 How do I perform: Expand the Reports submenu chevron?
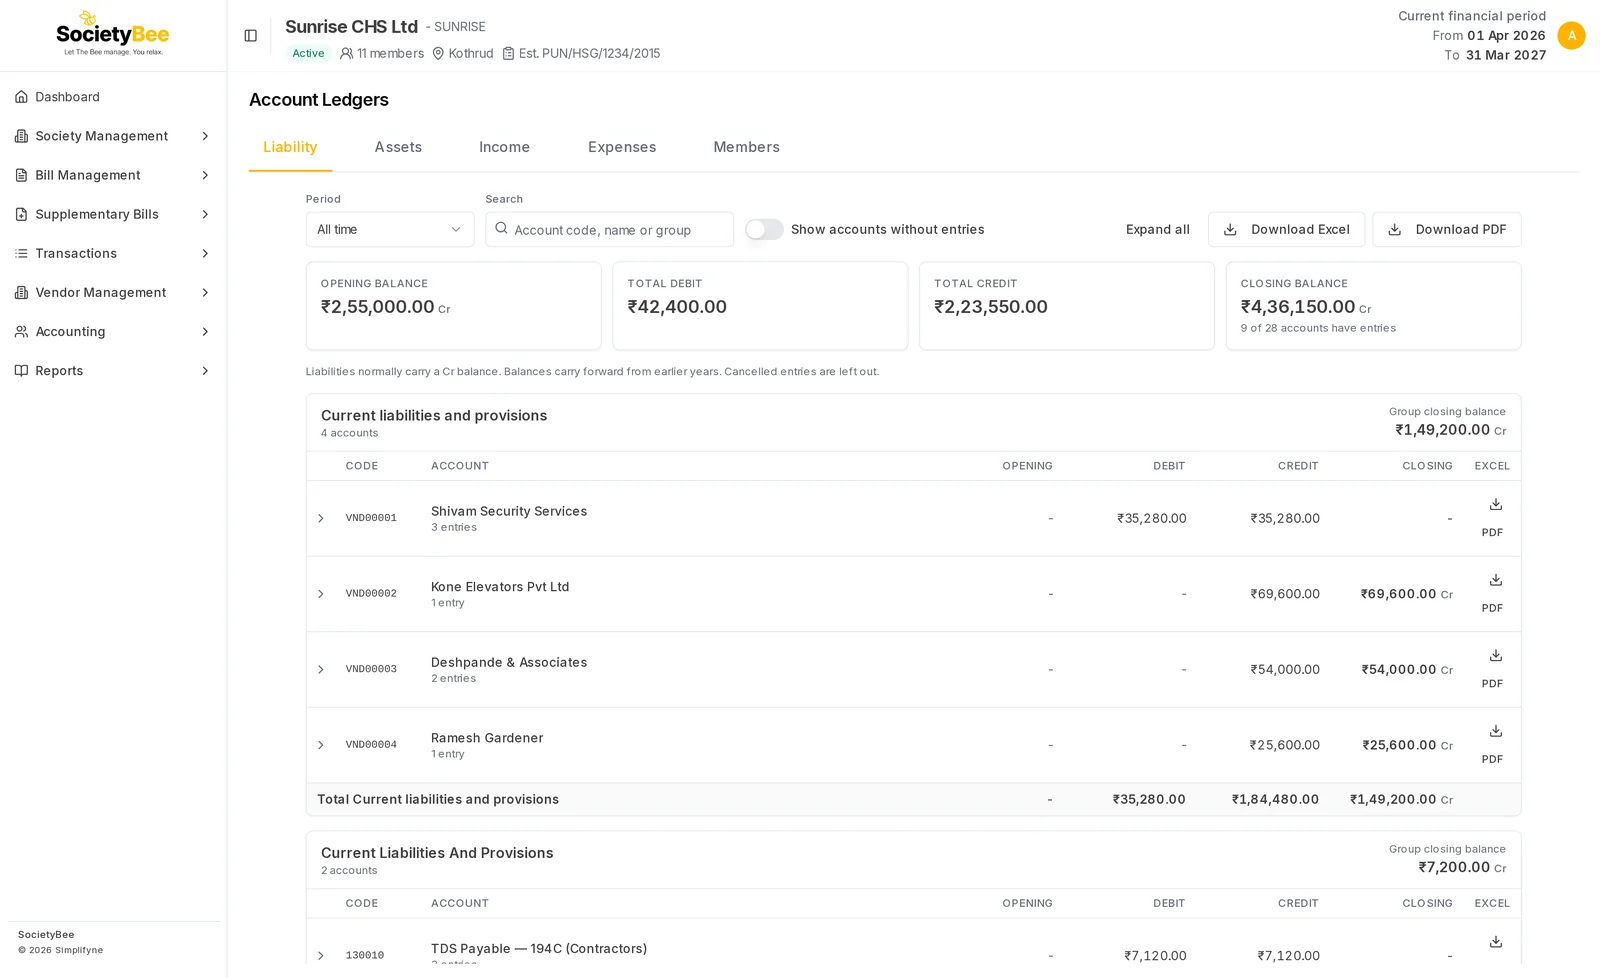[205, 370]
